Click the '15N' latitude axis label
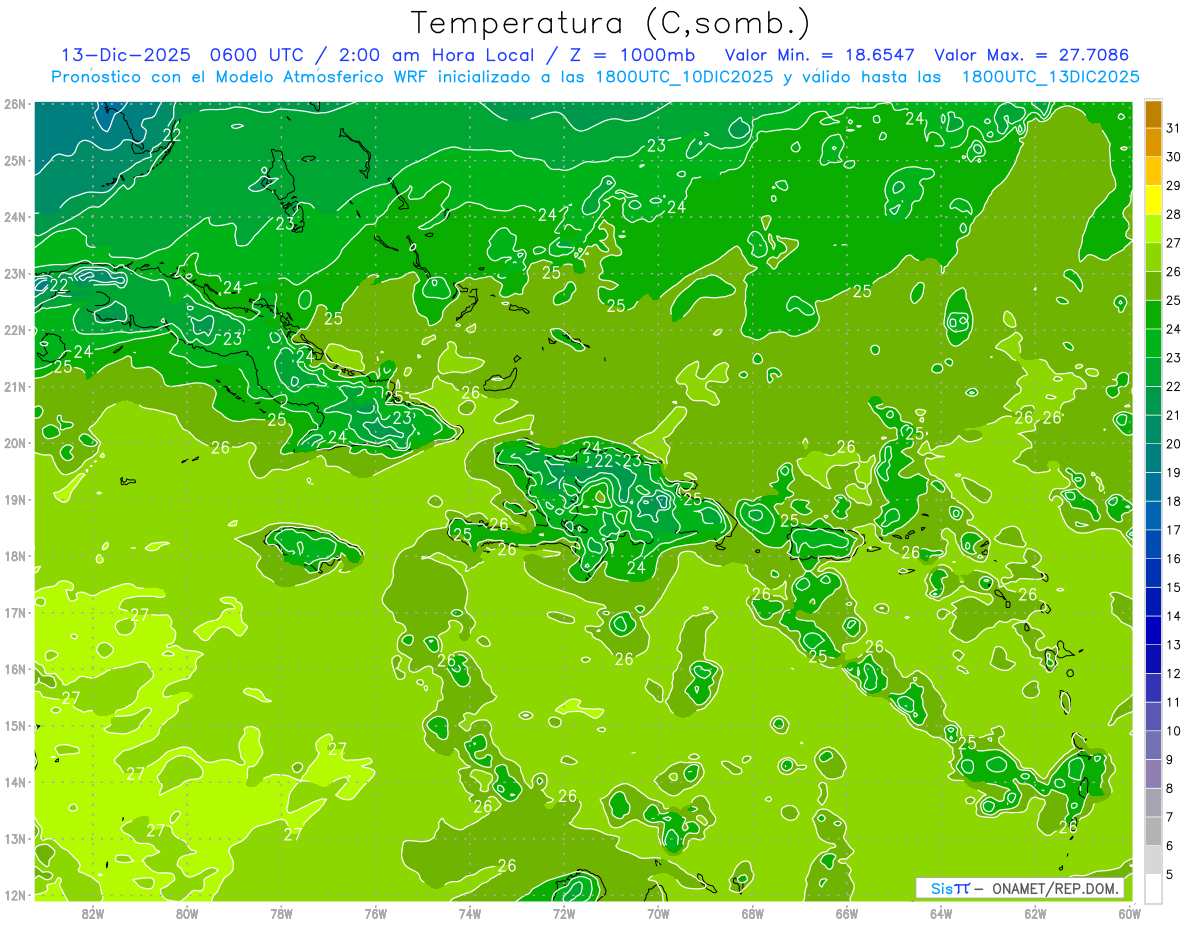The width and height of the screenshot is (1200, 927). (x=16, y=726)
